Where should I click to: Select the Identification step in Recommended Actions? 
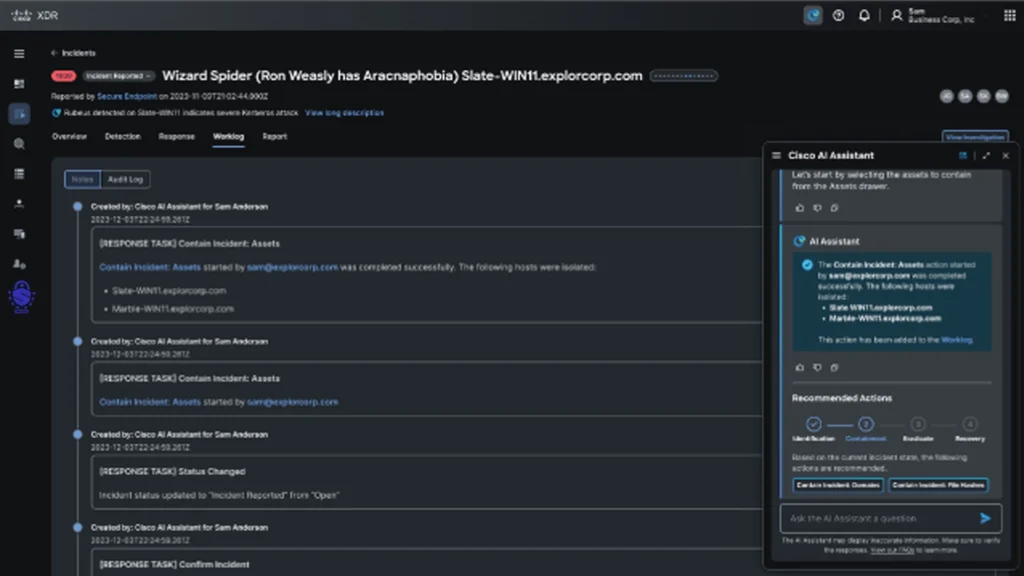click(x=813, y=429)
